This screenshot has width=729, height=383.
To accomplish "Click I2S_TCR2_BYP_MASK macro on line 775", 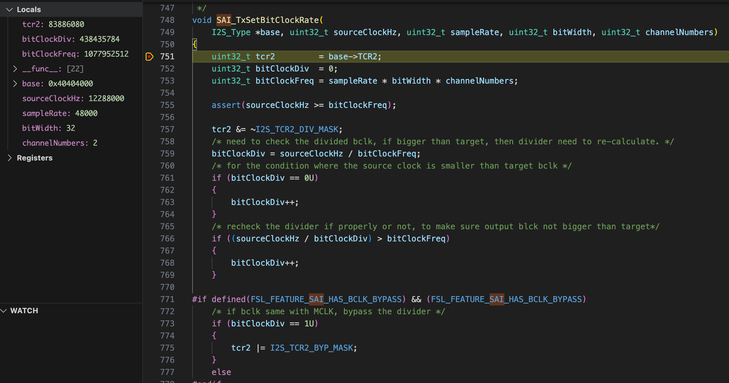I will click(x=313, y=348).
